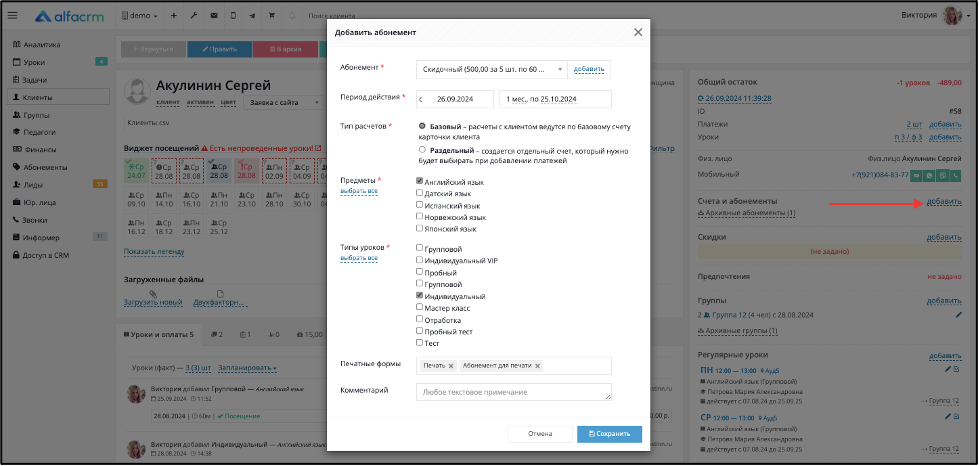Click the Поиск клиента search field
The image size is (979, 466).
click(332, 16)
